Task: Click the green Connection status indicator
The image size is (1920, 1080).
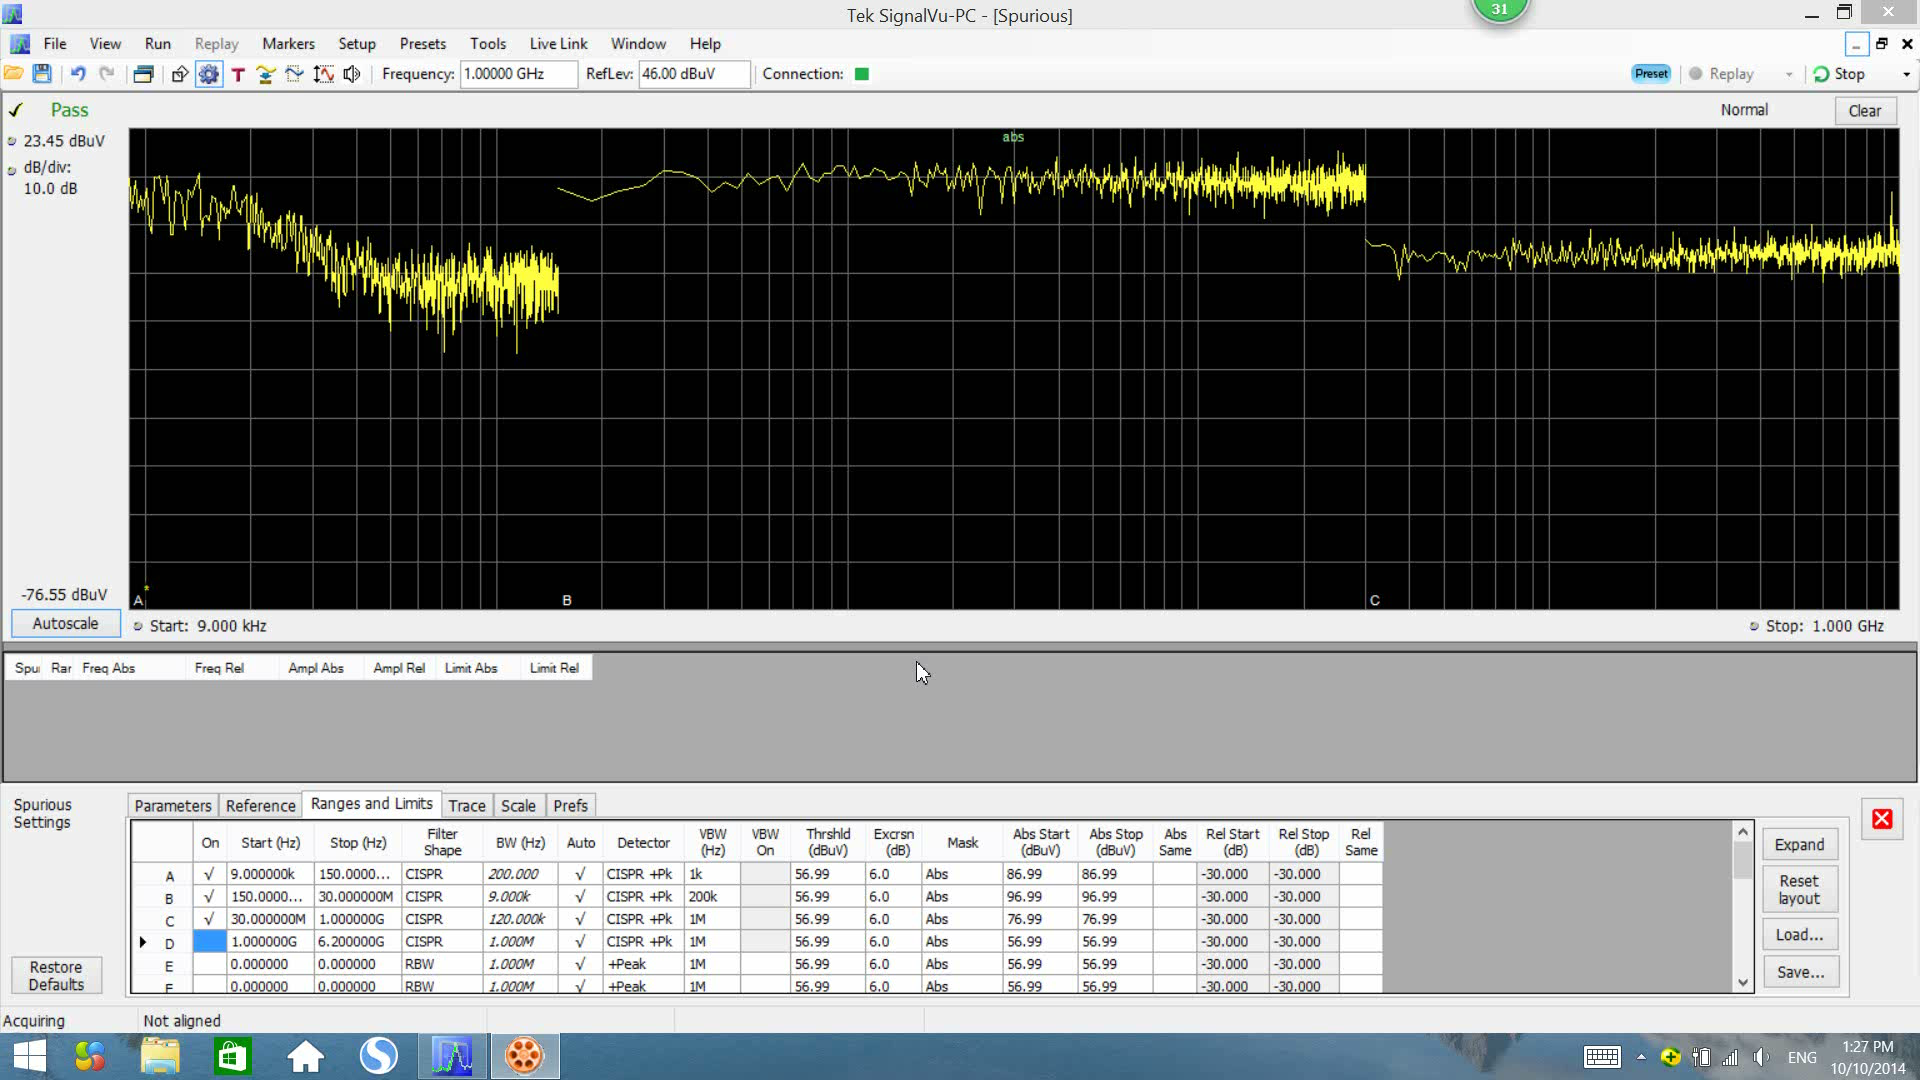Action: point(862,74)
